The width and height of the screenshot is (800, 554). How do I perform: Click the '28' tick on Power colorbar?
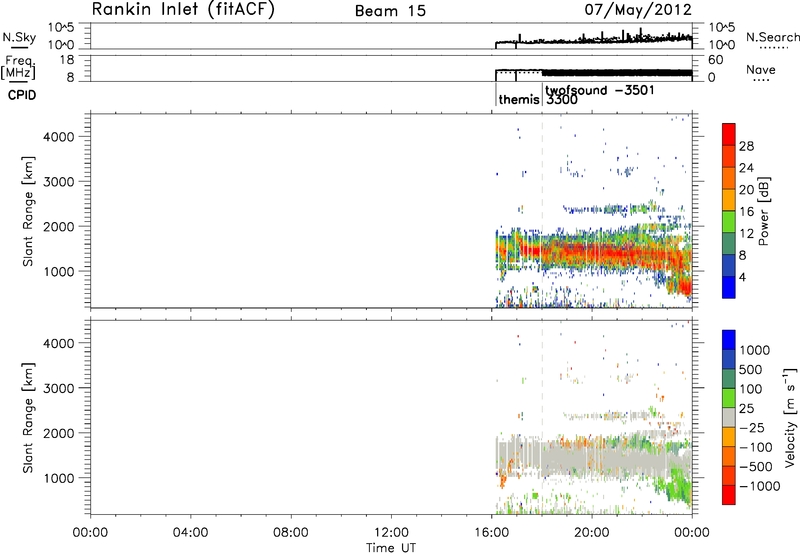click(x=746, y=146)
